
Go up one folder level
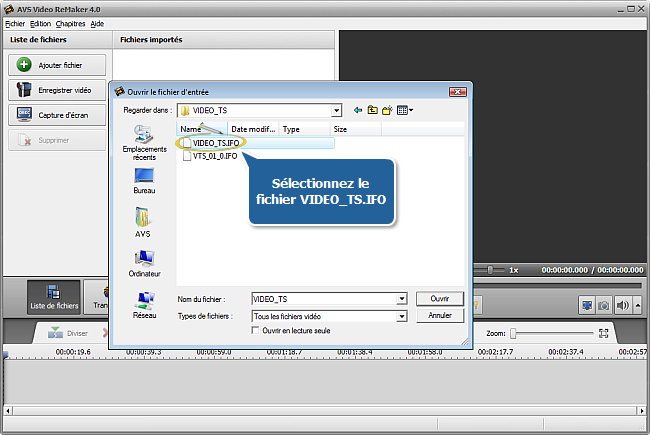click(372, 110)
